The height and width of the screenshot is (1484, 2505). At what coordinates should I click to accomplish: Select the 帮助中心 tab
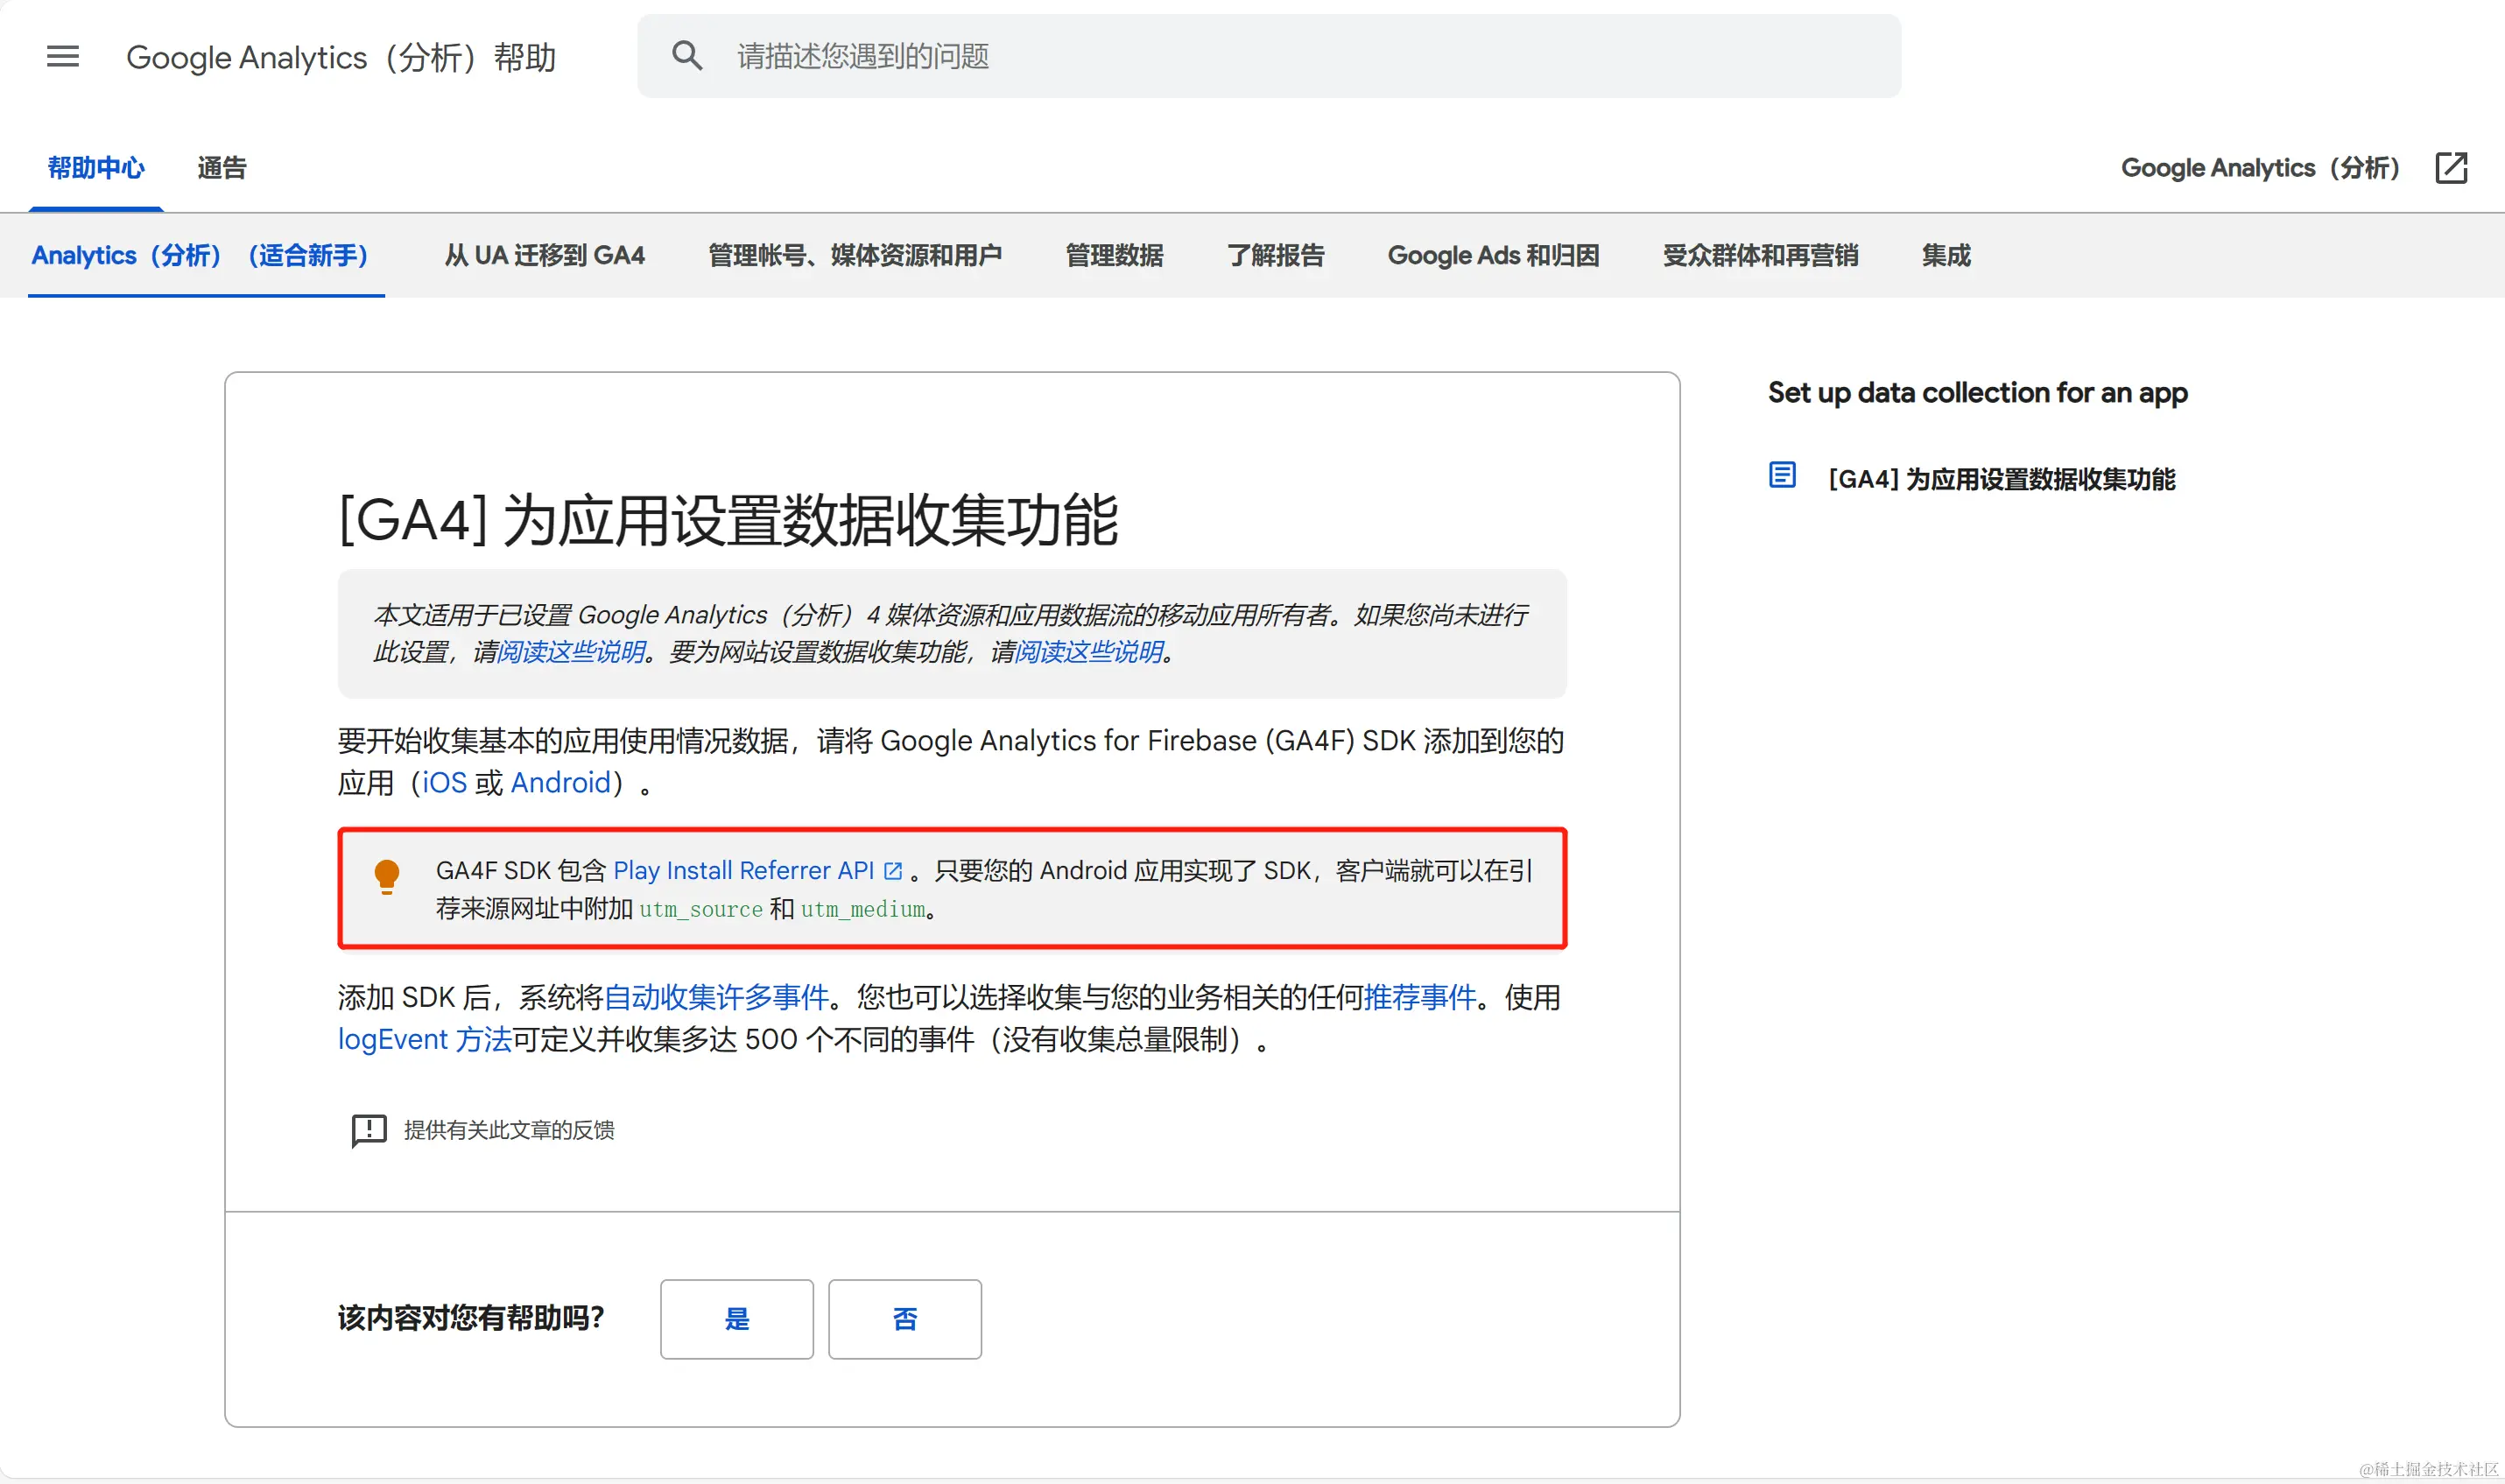tap(96, 168)
